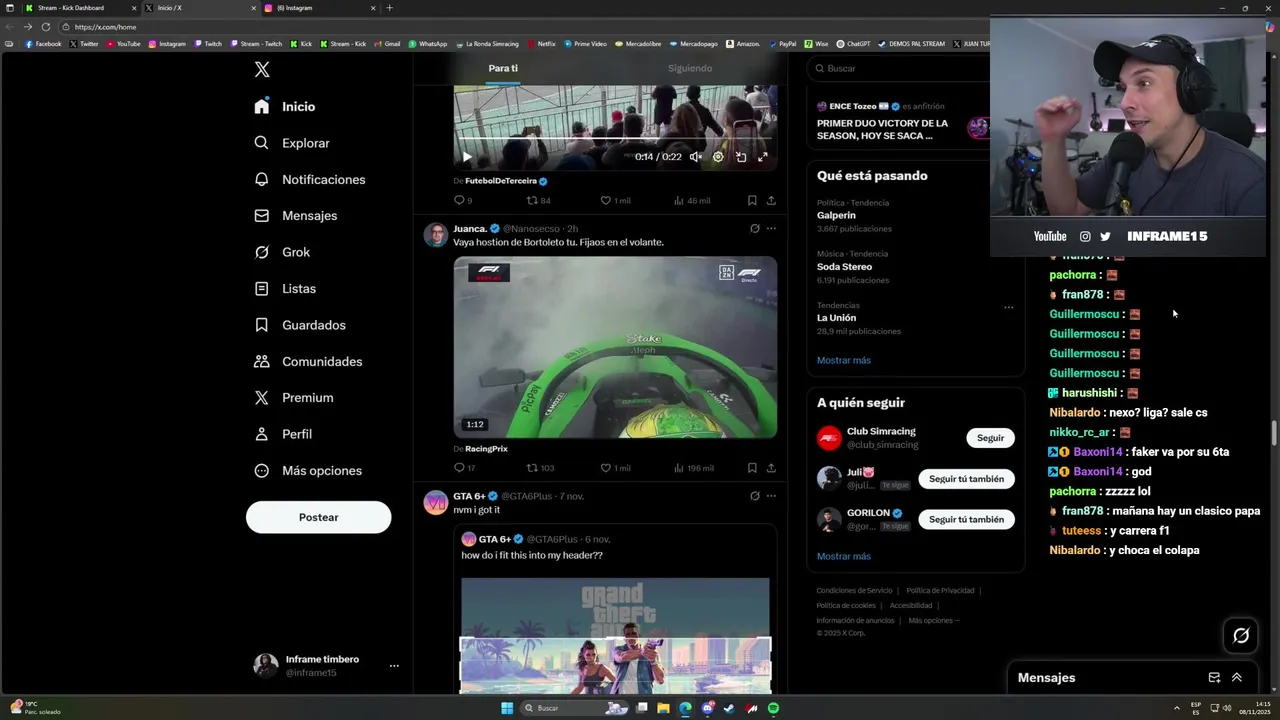Open the Inframe timbero account menu dots

(394, 666)
